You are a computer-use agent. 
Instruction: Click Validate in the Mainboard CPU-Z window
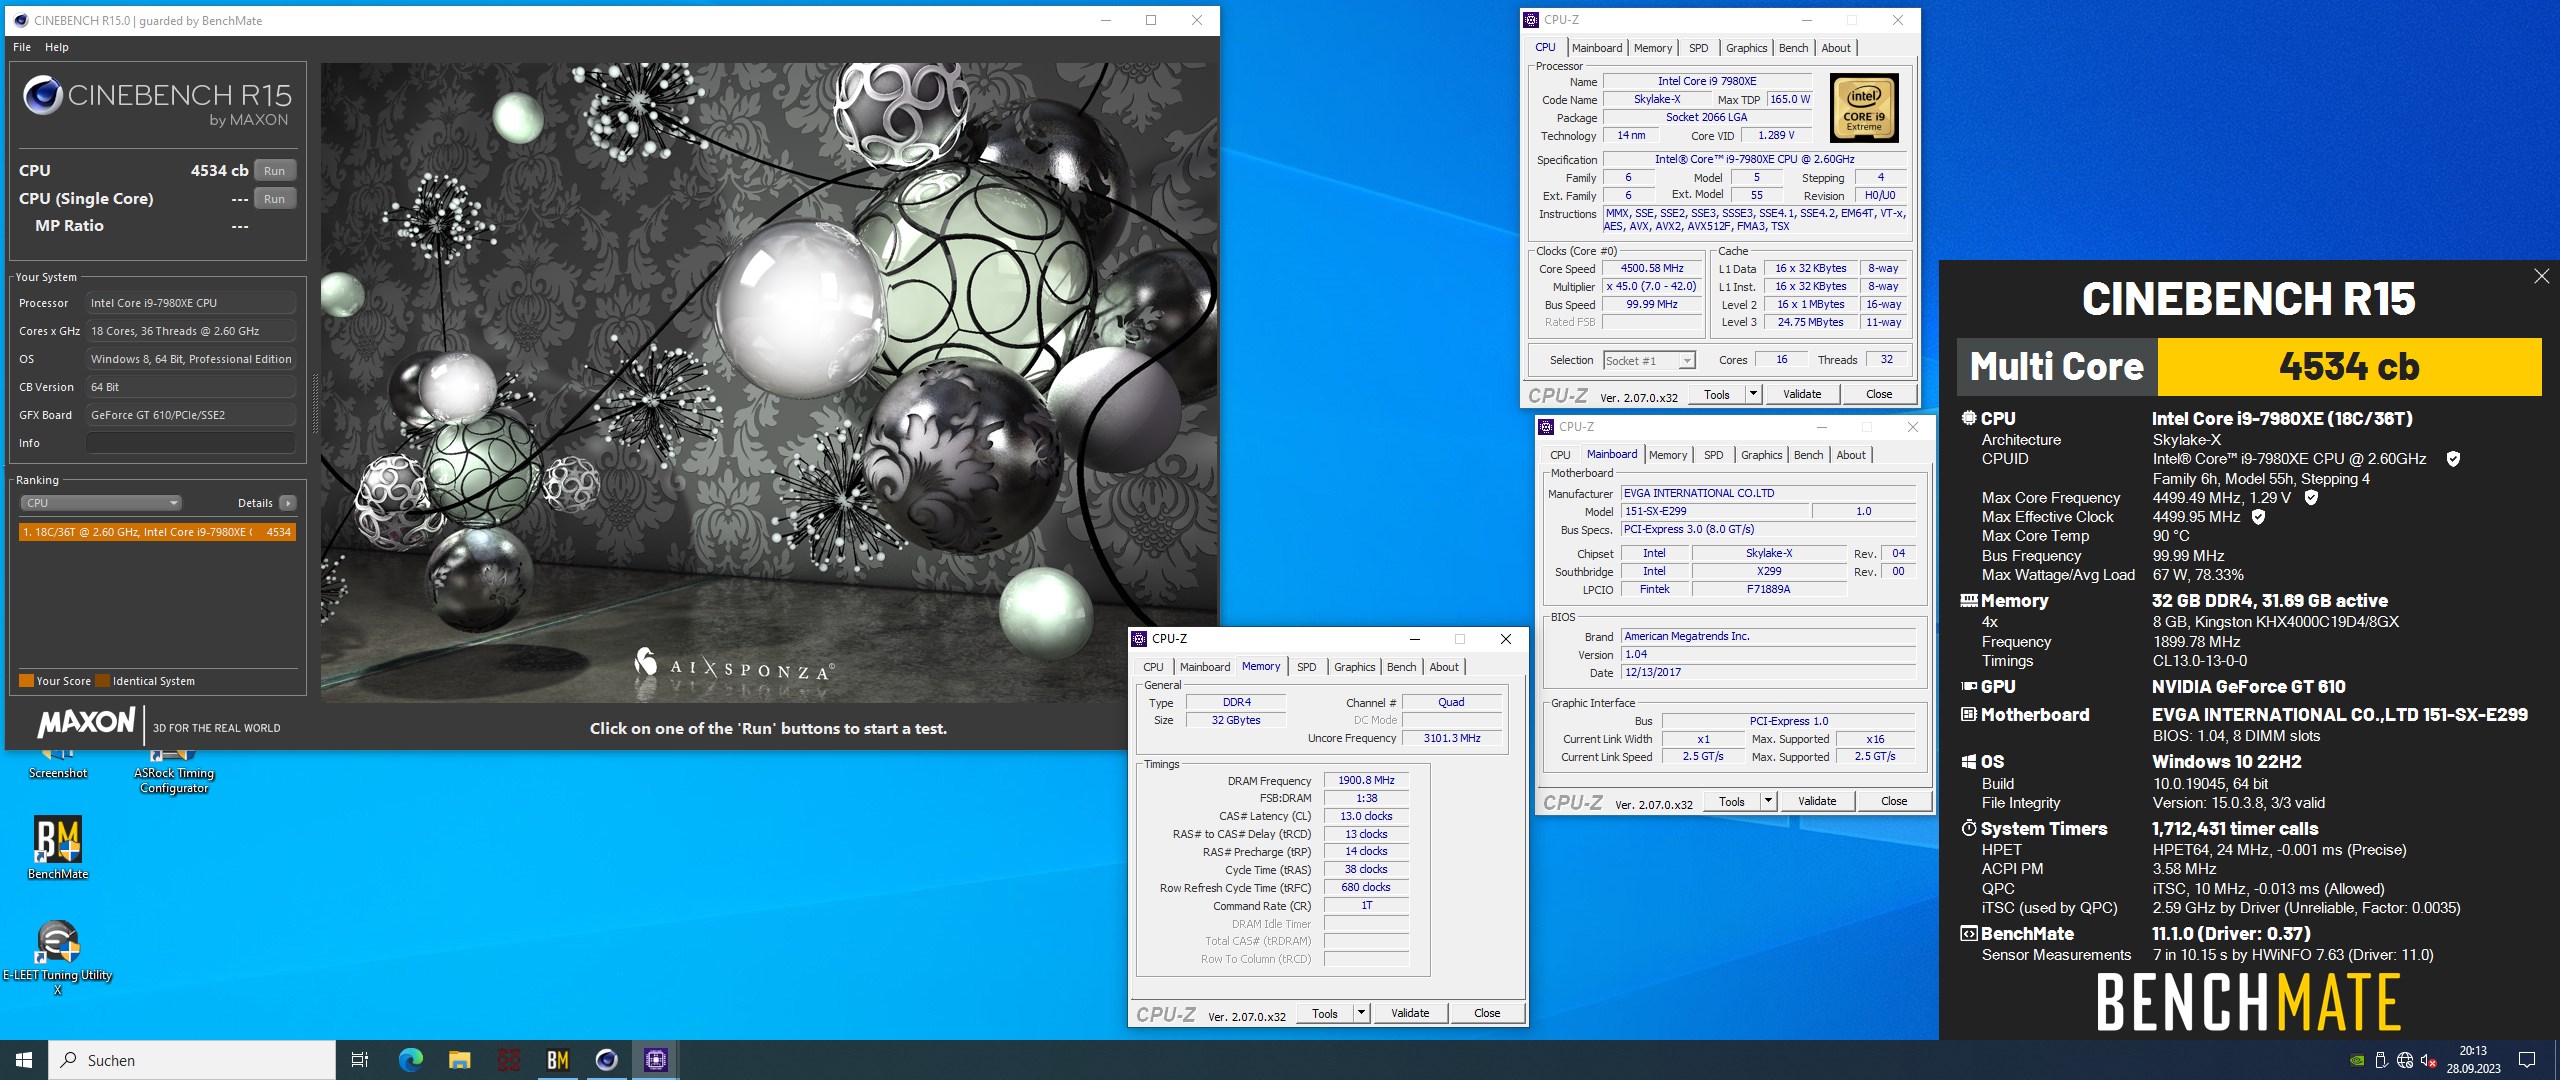click(x=1817, y=802)
